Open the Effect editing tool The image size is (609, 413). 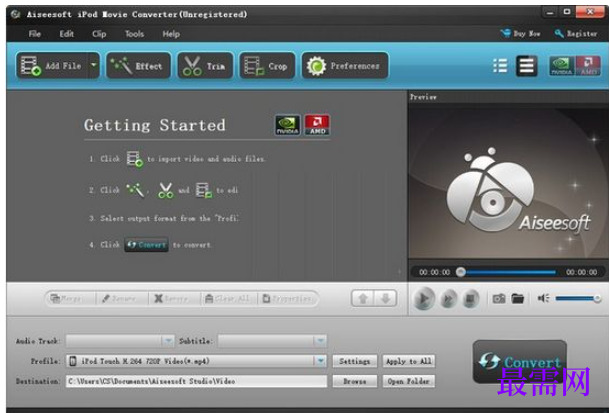pyautogui.click(x=138, y=66)
